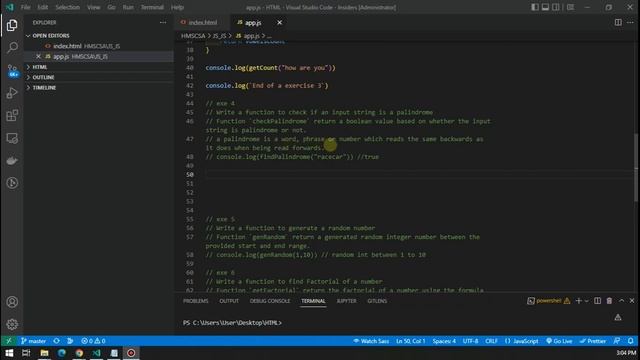
Task: Open the Remote Explorer view
Action: 12,138
